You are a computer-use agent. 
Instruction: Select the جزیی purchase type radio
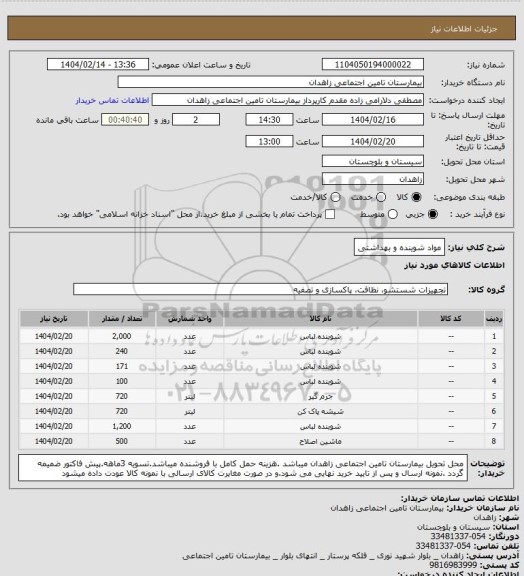pos(433,214)
